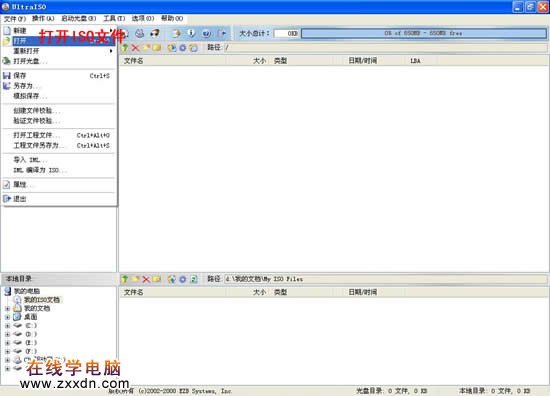550x396 pixels.
Task: Click the green up-folder arrow in ISO toolbar
Action: pos(125,48)
